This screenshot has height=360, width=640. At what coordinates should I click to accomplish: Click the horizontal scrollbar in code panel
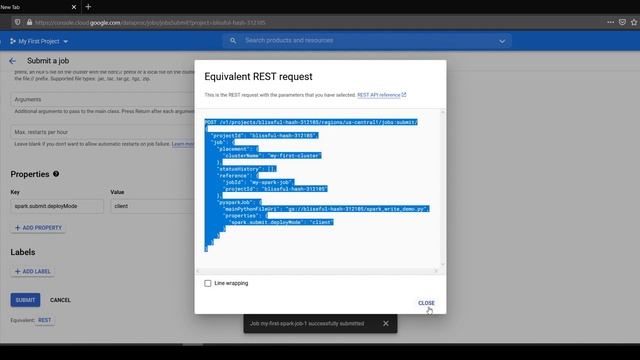point(317,271)
